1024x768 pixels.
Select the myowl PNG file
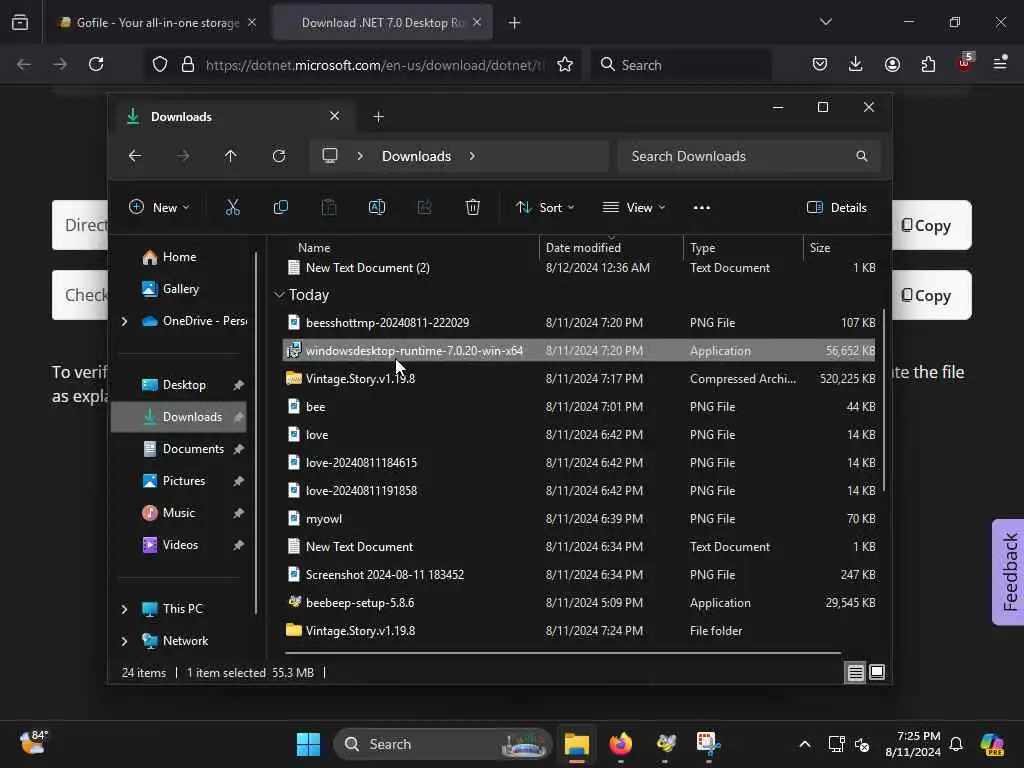579,519
